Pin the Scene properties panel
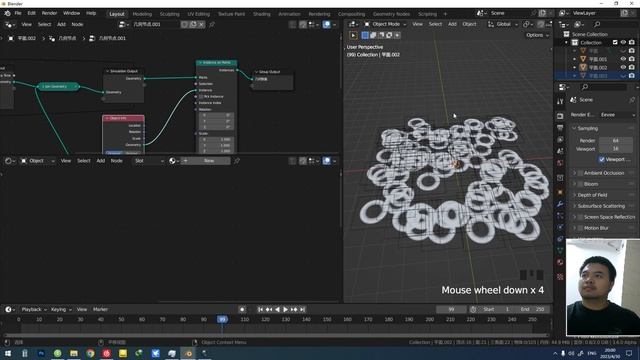 pos(632,100)
